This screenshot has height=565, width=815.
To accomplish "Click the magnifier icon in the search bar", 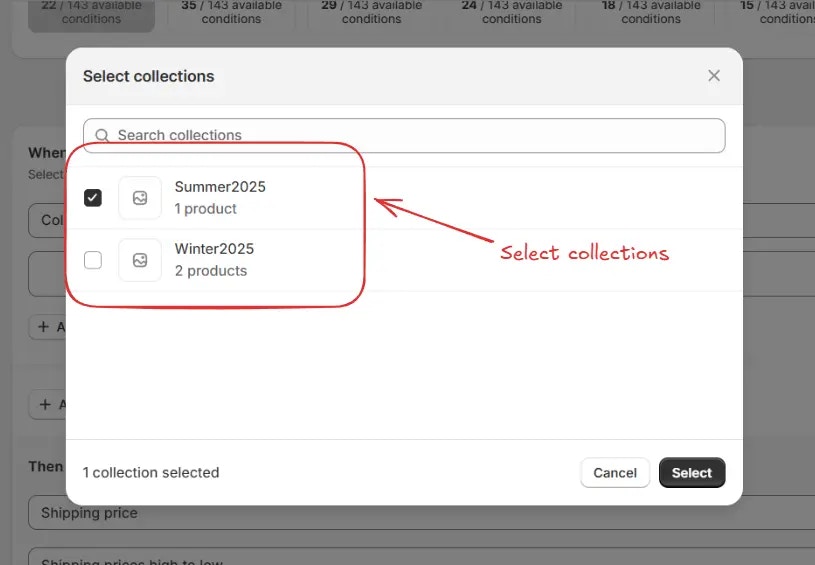I will (102, 136).
